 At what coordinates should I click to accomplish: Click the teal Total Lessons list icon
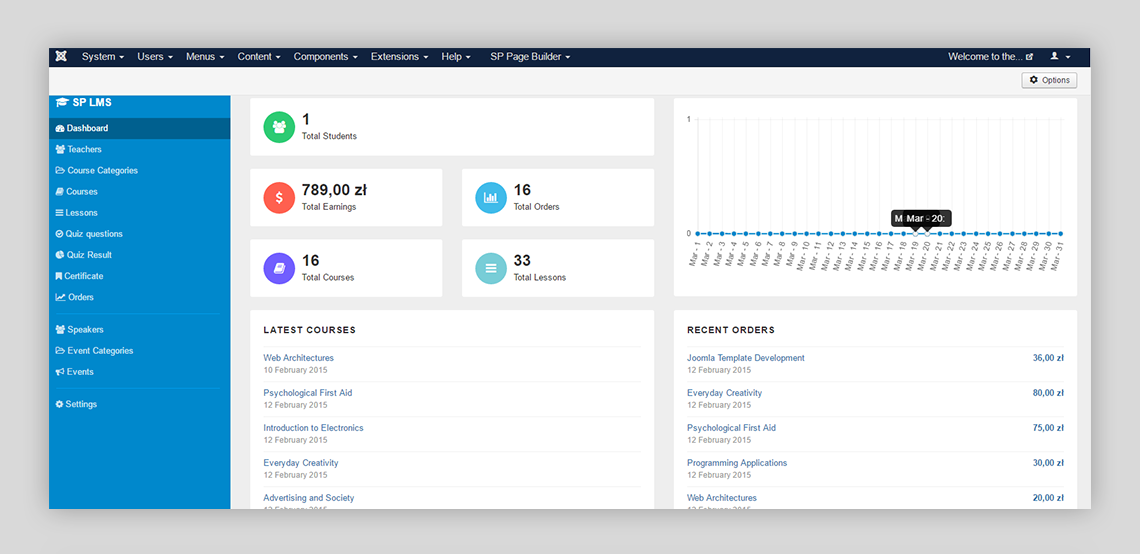tap(491, 268)
